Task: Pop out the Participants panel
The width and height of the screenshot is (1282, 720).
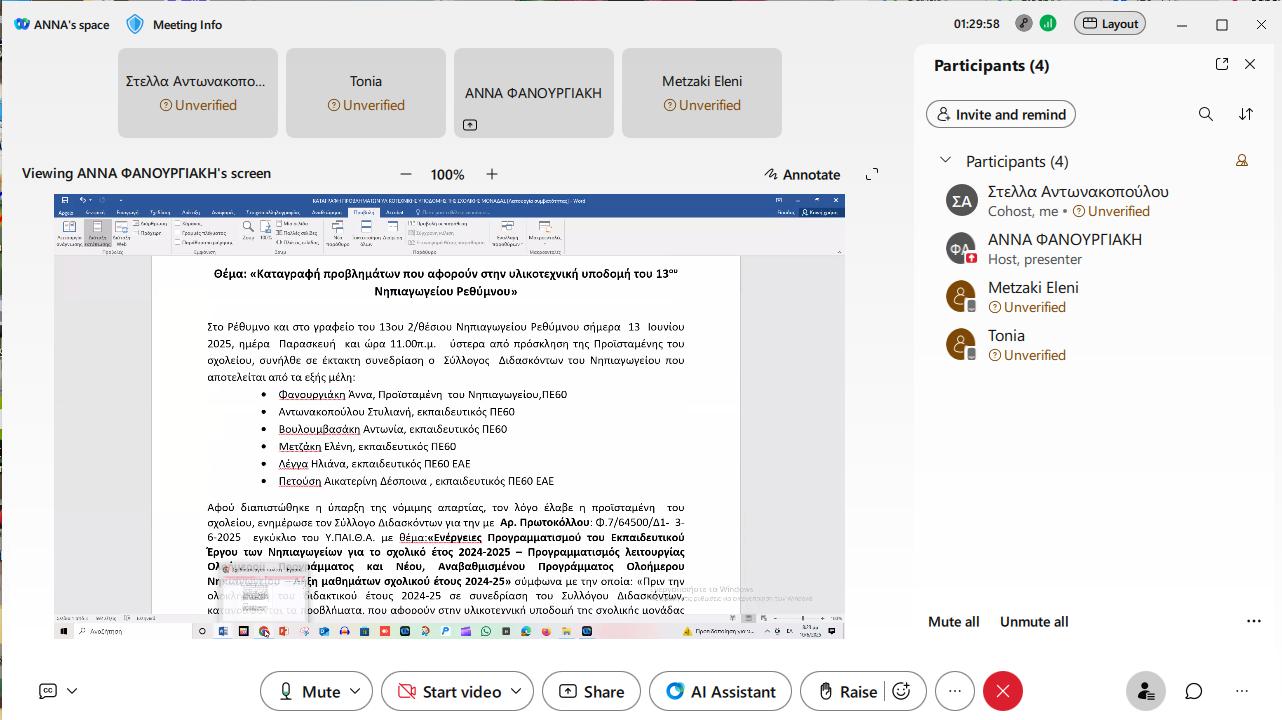Action: 1222,64
